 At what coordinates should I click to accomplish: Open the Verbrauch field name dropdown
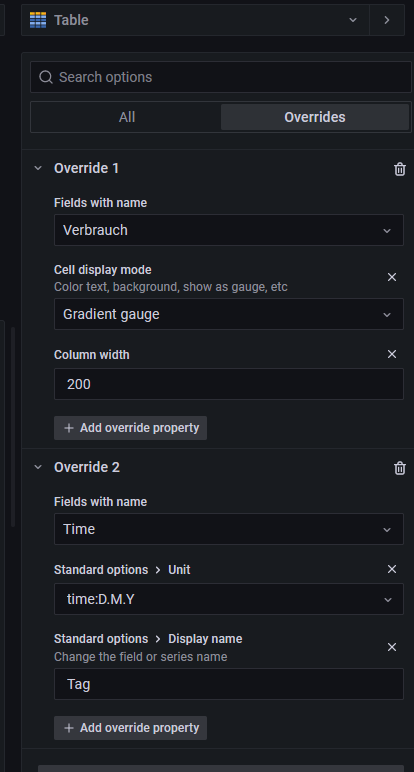[x=229, y=230]
